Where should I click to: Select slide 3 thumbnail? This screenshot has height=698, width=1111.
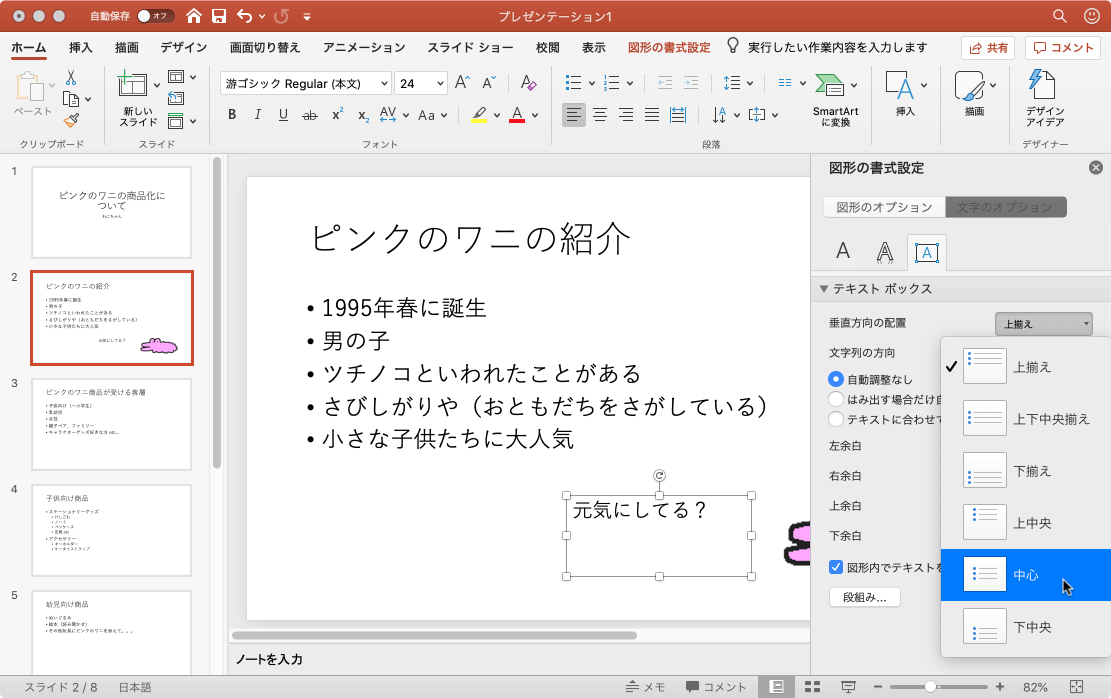coord(111,424)
